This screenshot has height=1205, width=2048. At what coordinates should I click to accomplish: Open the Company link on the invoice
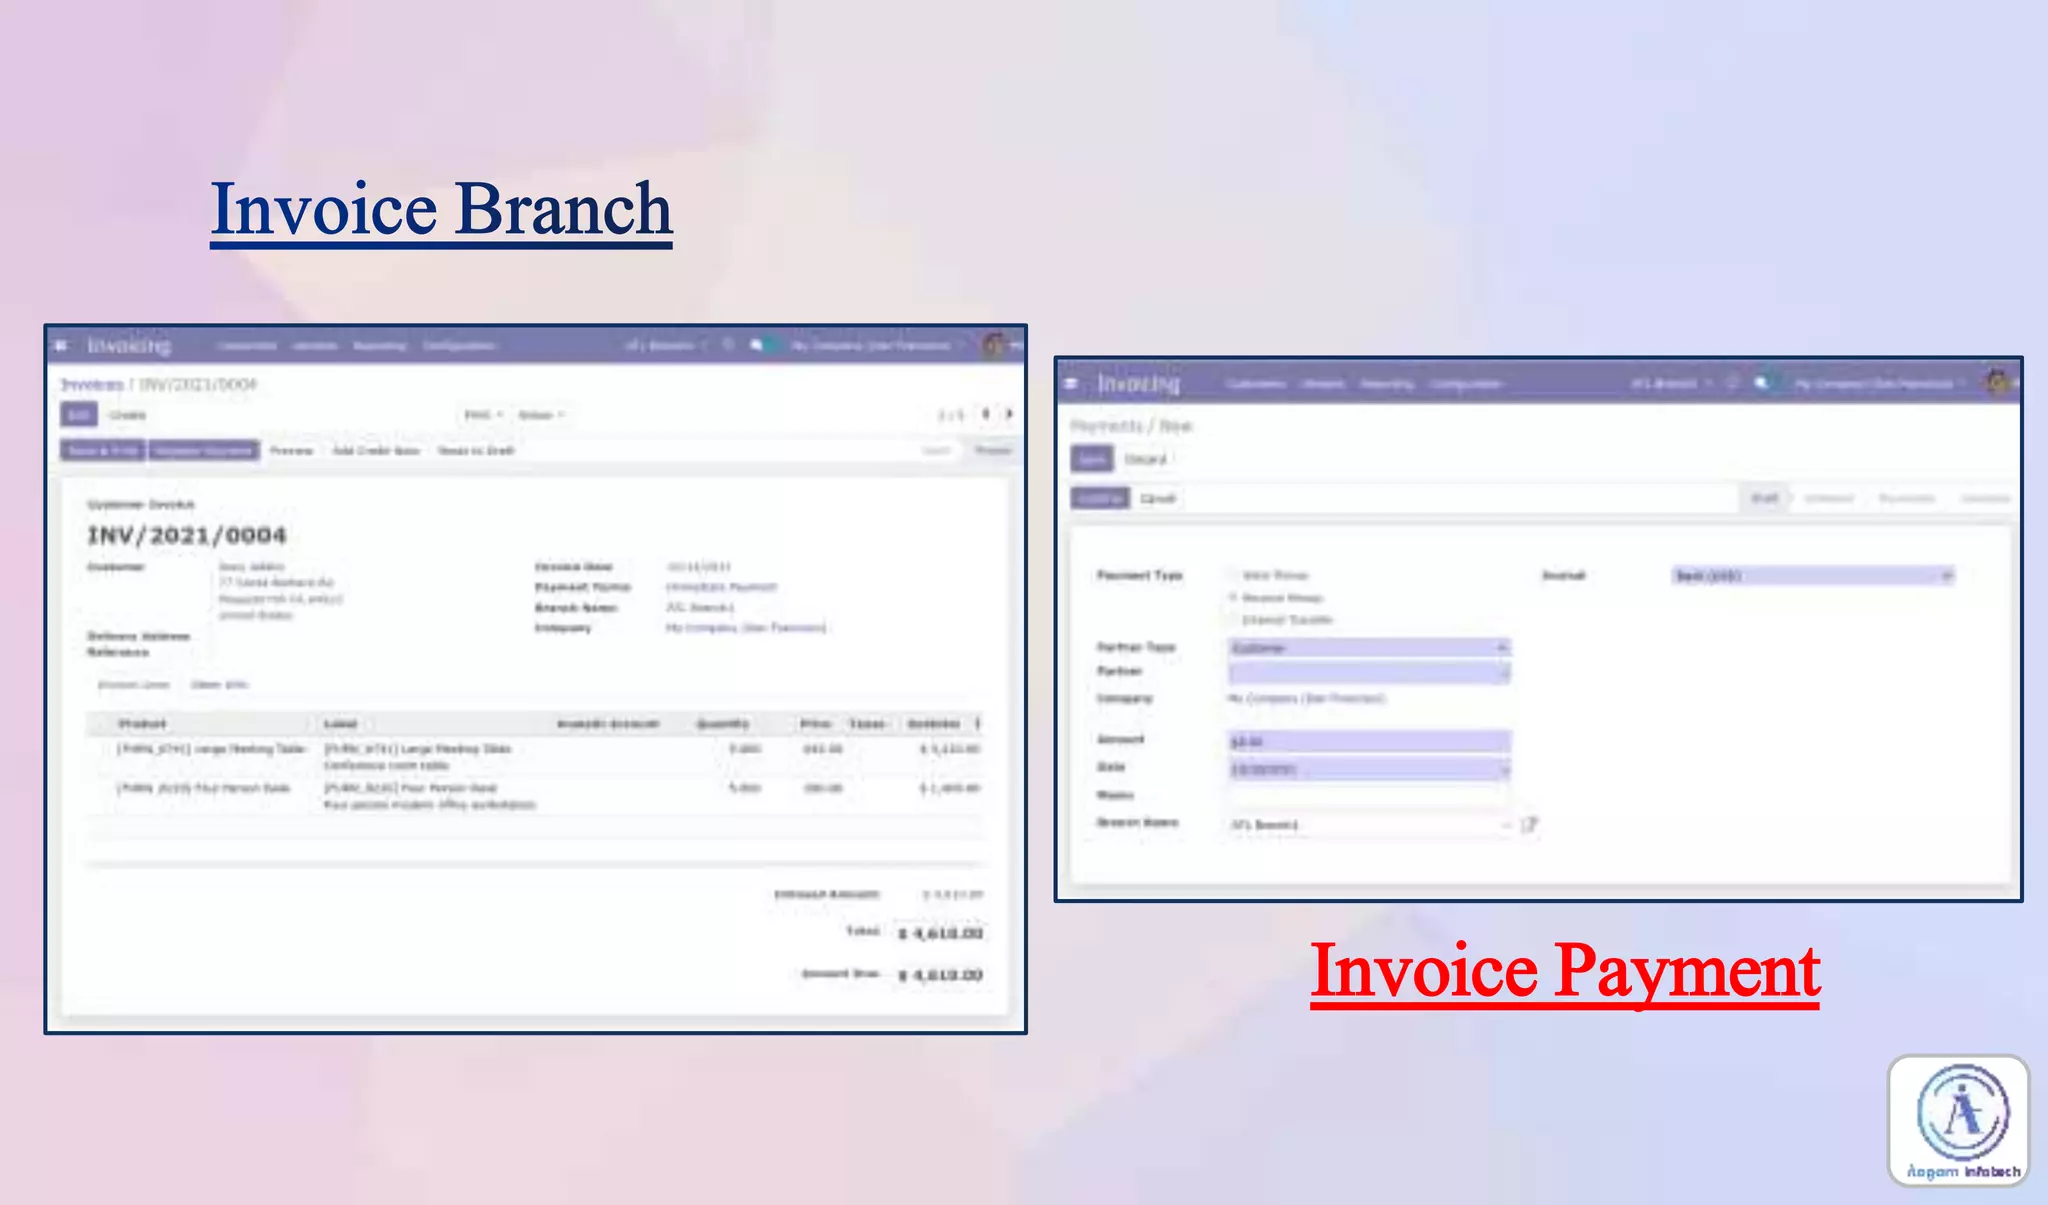(x=746, y=628)
